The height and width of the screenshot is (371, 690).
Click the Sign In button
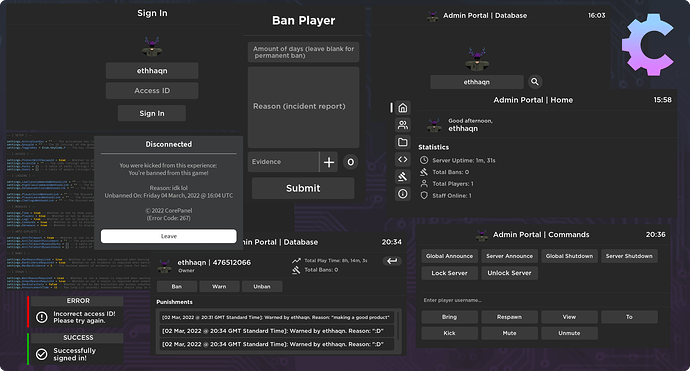(152, 113)
